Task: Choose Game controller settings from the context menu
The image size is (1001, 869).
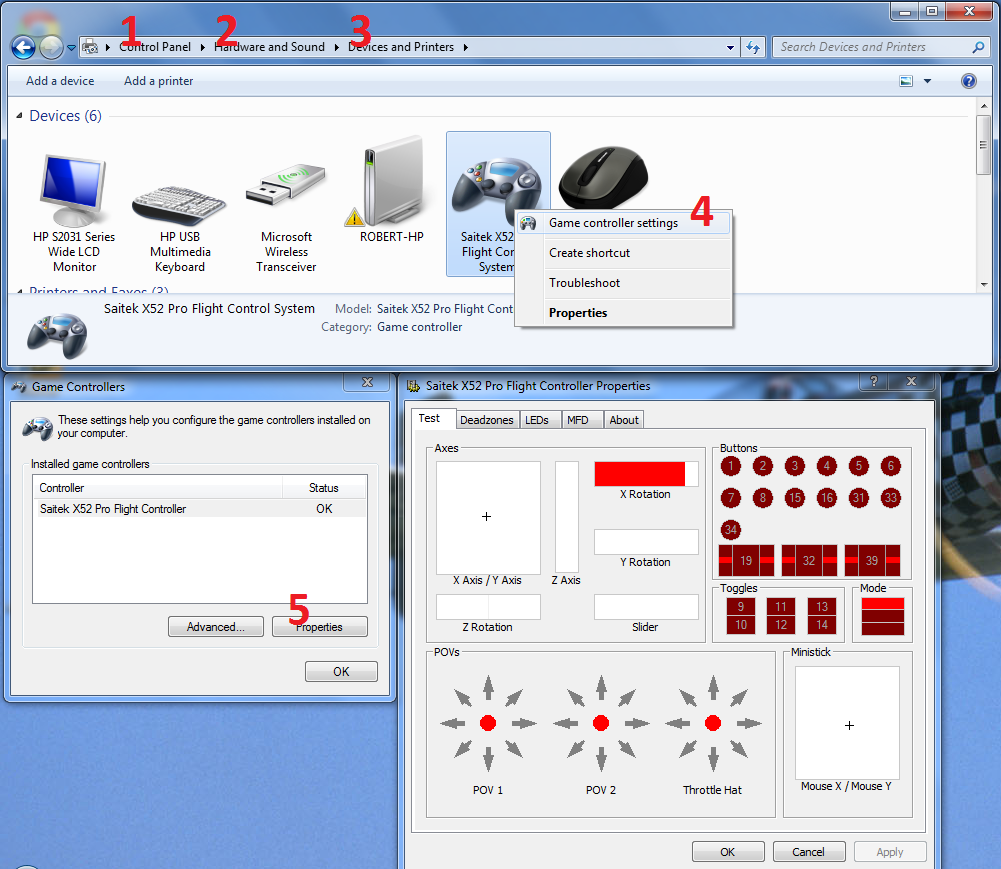Action: (x=623, y=223)
